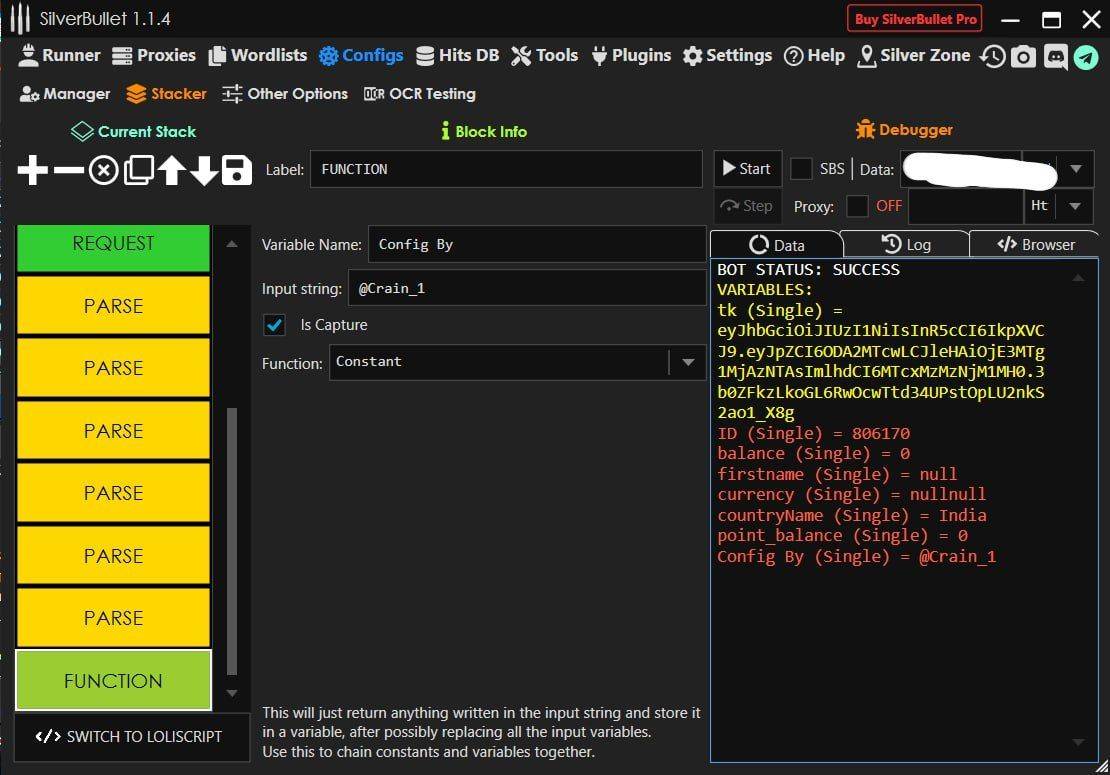Viewport: 1110px width, 775px height.
Task: Save the config with the floppy disk icon
Action: point(237,171)
